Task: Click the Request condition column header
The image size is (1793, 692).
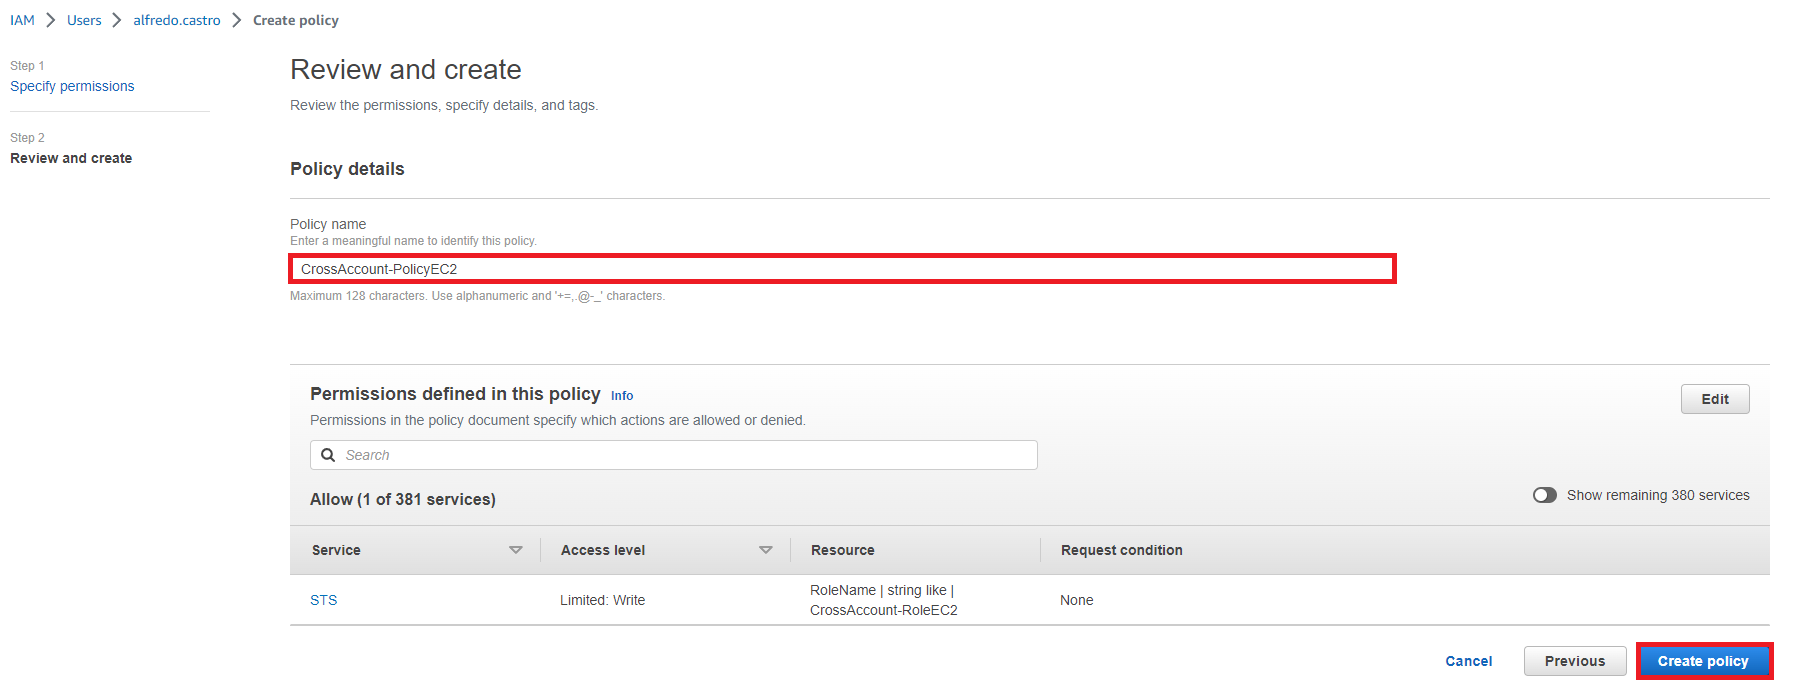Action: 1122,550
